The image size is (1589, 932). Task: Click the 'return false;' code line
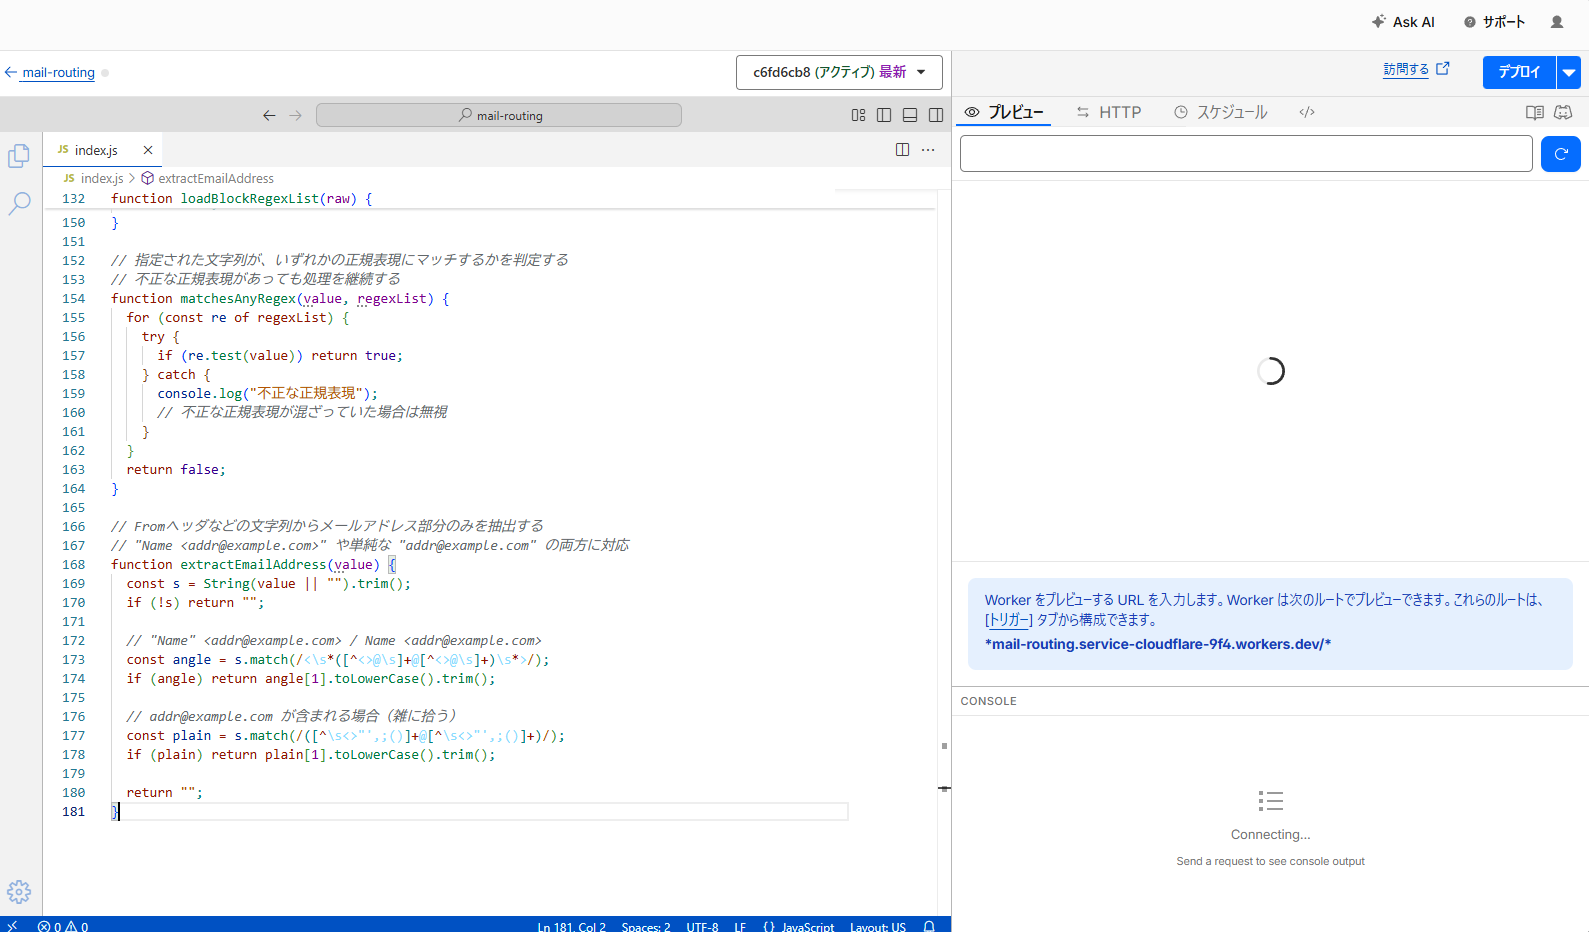[x=176, y=469]
